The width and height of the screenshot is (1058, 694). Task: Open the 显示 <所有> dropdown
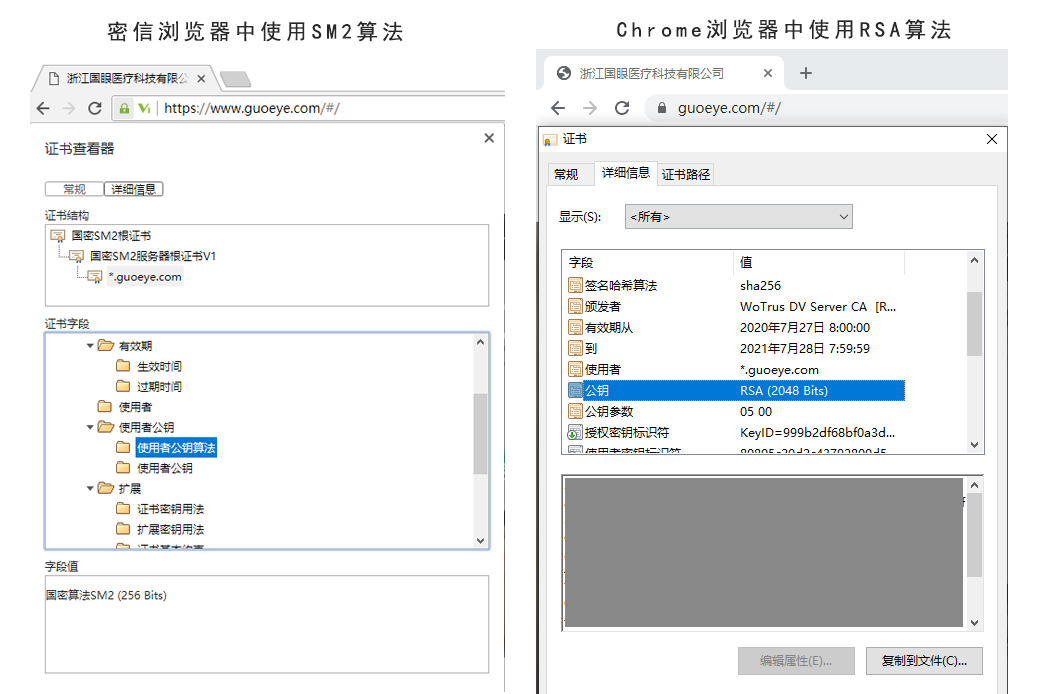(739, 217)
